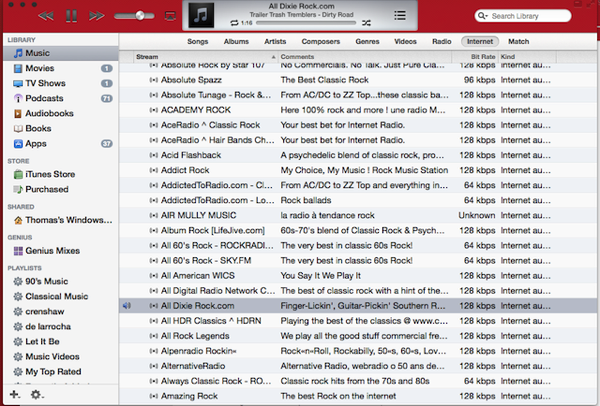The height and width of the screenshot is (406, 600).
Task: Sort list by Bit Rate column
Action: (x=476, y=57)
